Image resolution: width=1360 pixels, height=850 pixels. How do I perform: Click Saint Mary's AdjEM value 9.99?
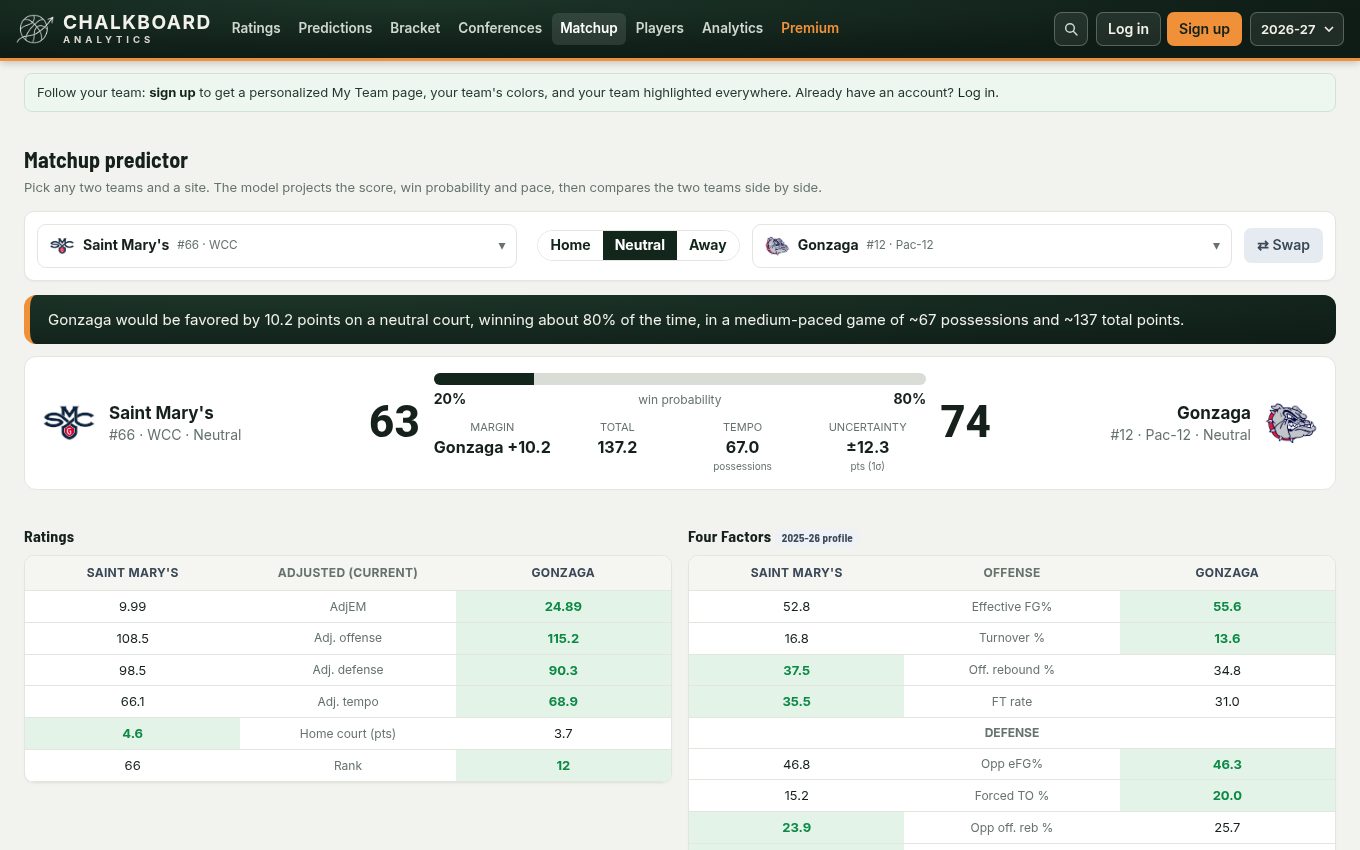click(x=132, y=606)
